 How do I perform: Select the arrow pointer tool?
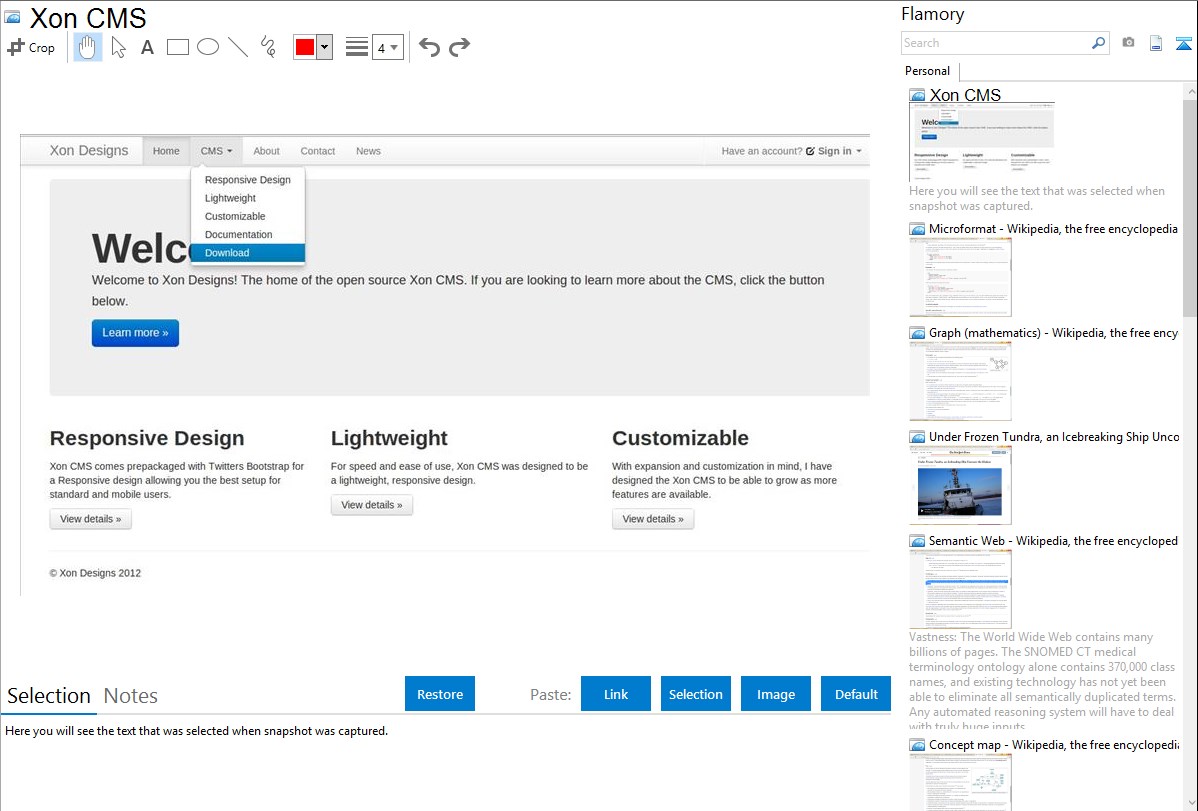click(118, 47)
